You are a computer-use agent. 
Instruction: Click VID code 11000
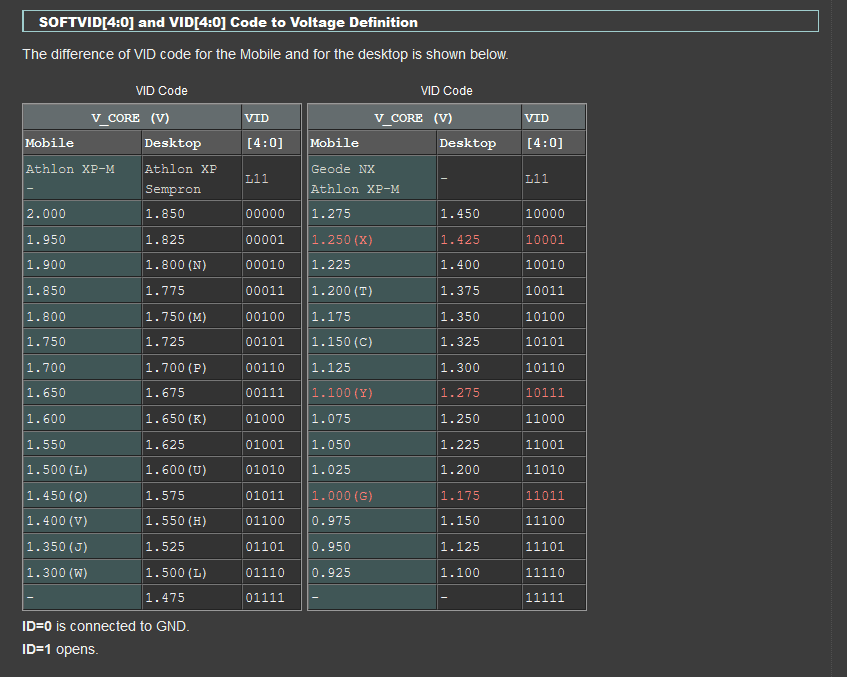(x=545, y=419)
